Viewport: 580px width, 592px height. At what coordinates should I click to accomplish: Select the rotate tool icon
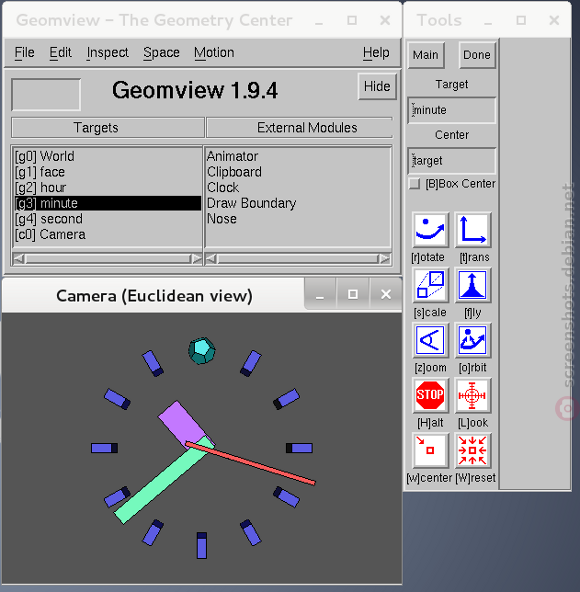click(x=430, y=230)
